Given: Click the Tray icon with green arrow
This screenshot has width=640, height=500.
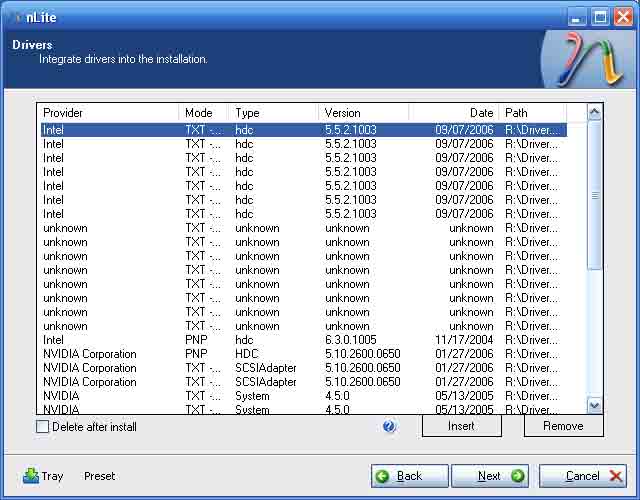Looking at the screenshot, I should point(31,476).
